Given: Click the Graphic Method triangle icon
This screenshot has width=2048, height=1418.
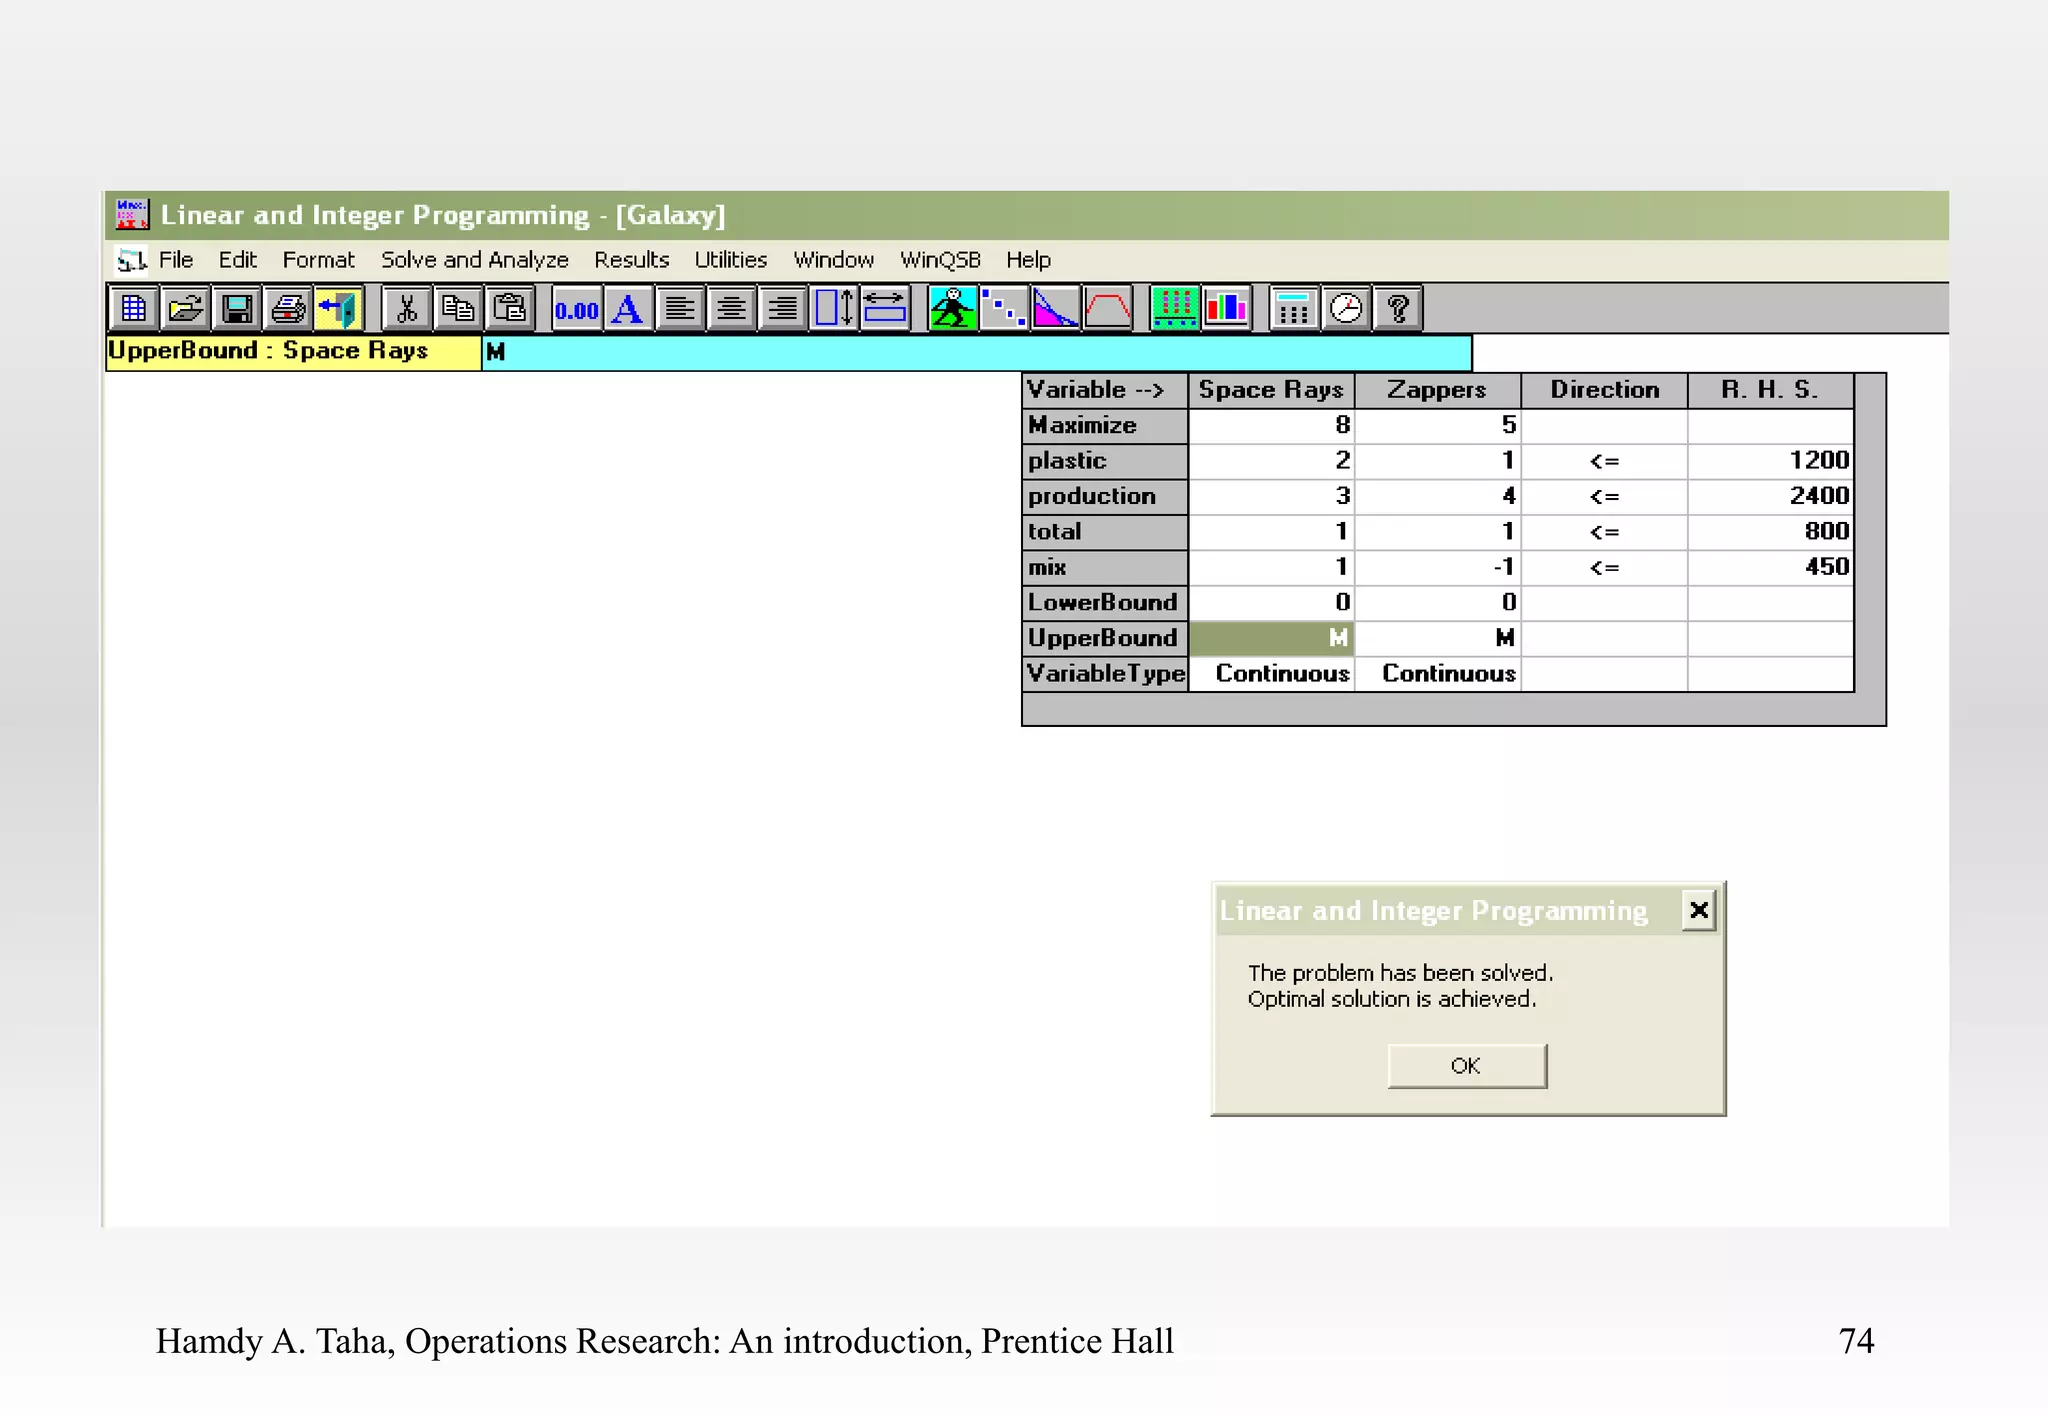Looking at the screenshot, I should point(1055,309).
